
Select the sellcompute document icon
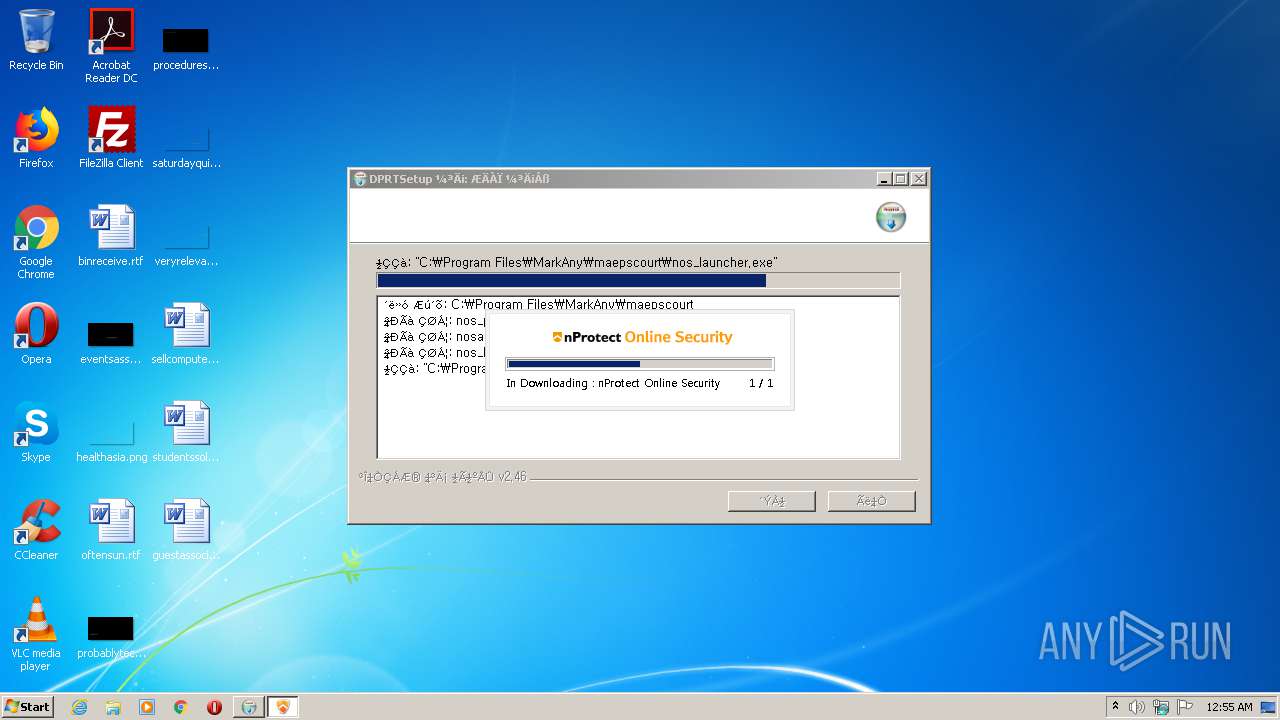point(186,334)
